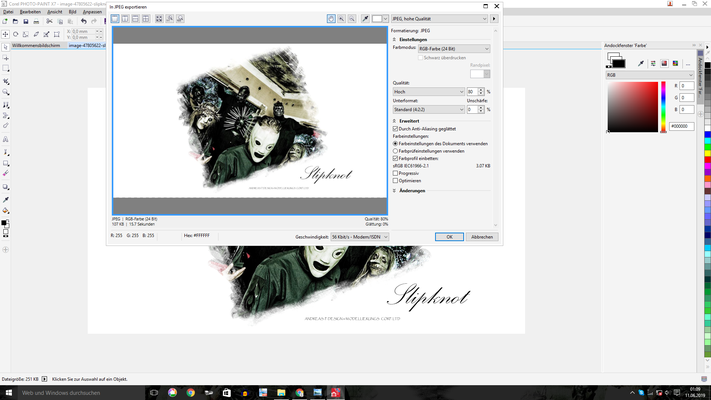
Task: Expand the Änderungen section
Action: [x=394, y=191]
